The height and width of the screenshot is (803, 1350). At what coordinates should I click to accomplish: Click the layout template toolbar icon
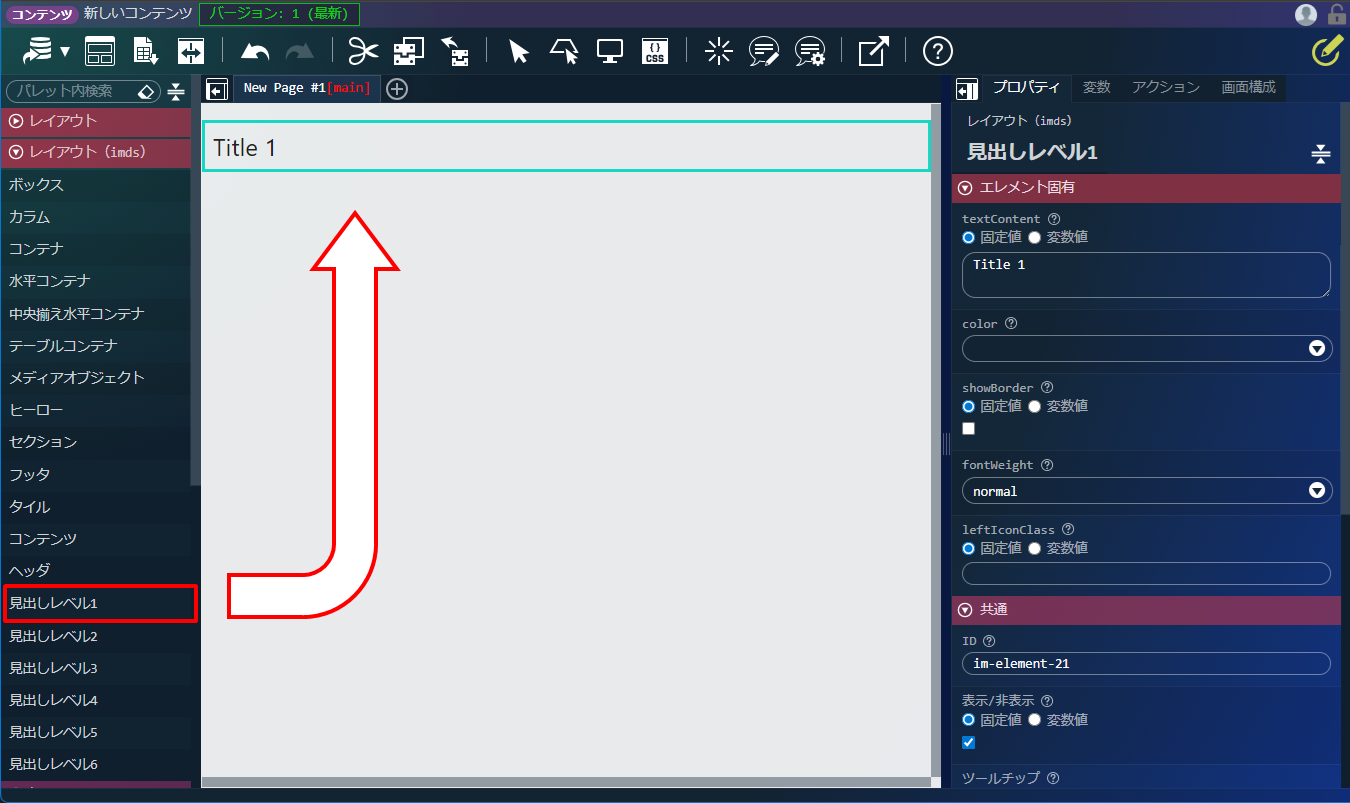tap(100, 51)
